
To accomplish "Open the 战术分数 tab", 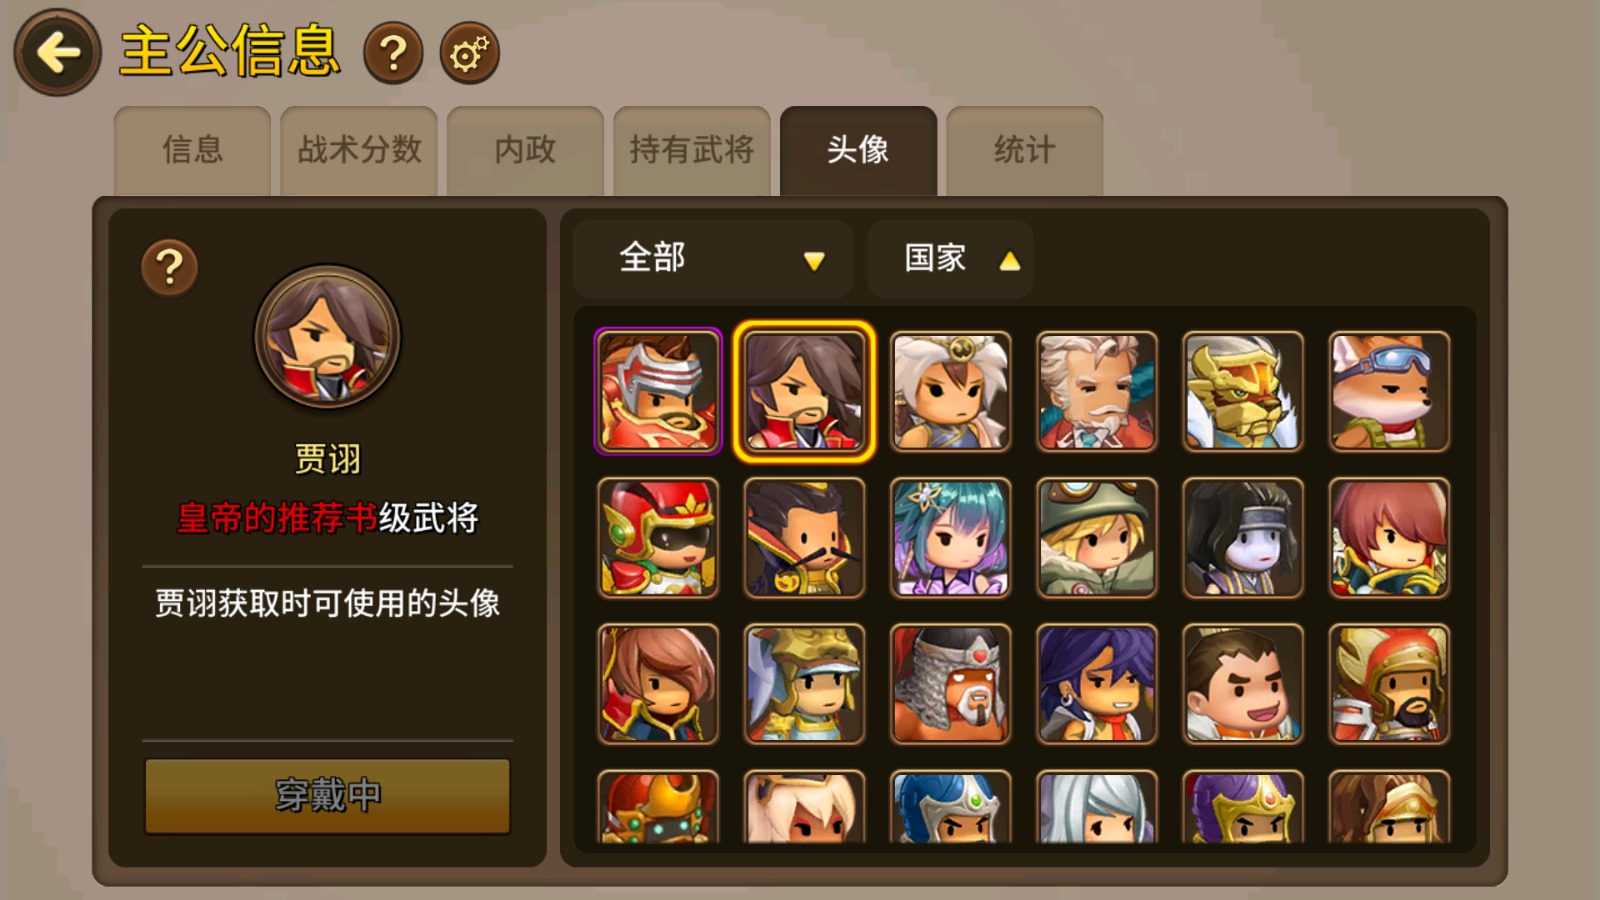I will point(359,150).
